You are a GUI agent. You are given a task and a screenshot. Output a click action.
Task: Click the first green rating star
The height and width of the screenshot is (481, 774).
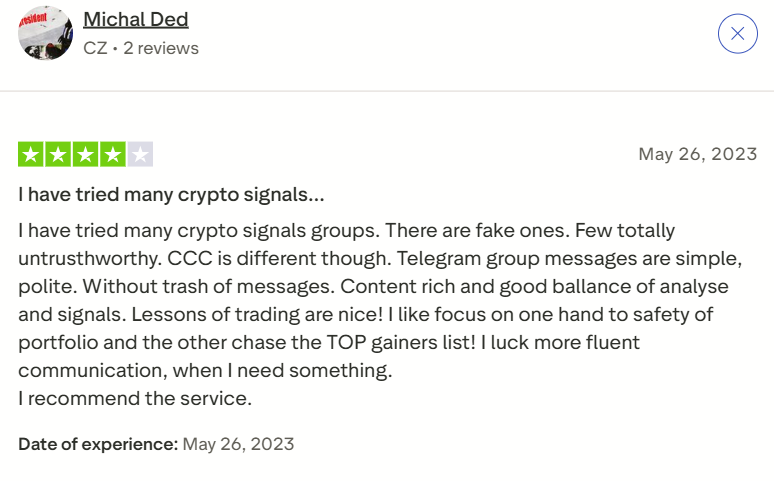click(31, 155)
